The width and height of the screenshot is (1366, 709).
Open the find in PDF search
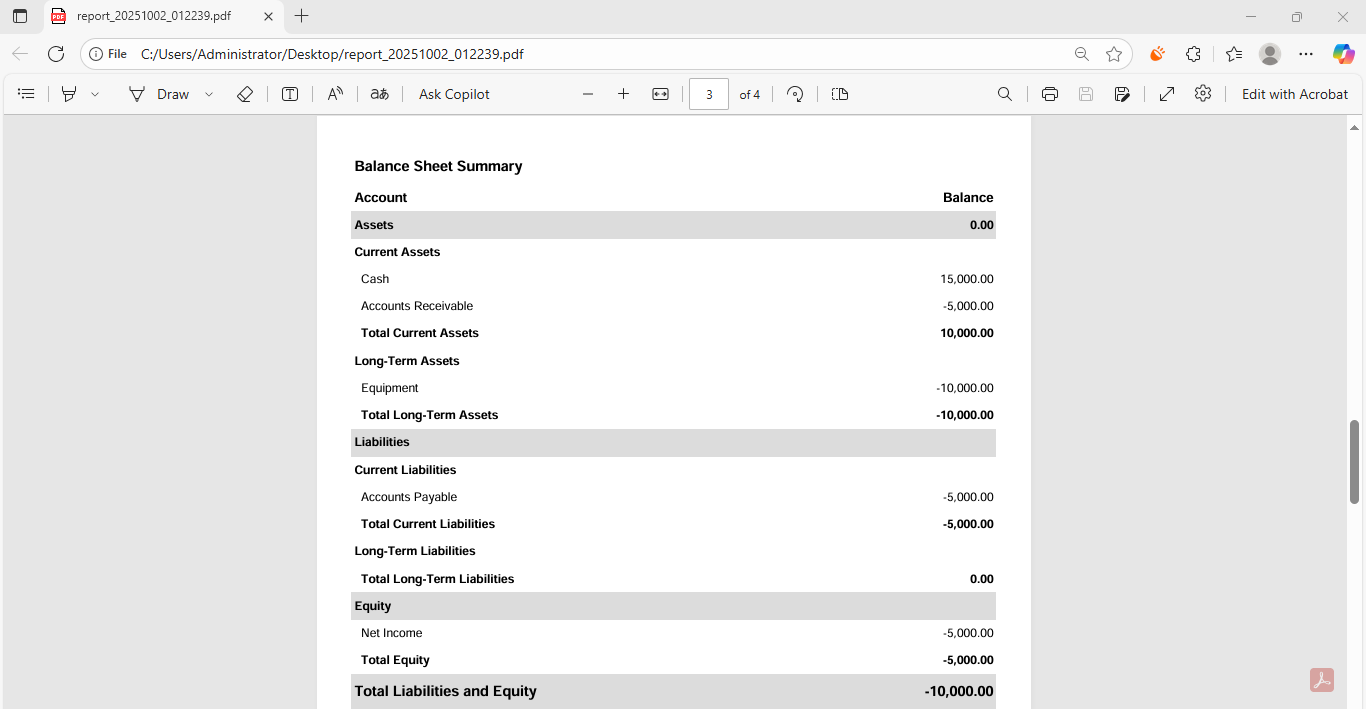click(1005, 94)
